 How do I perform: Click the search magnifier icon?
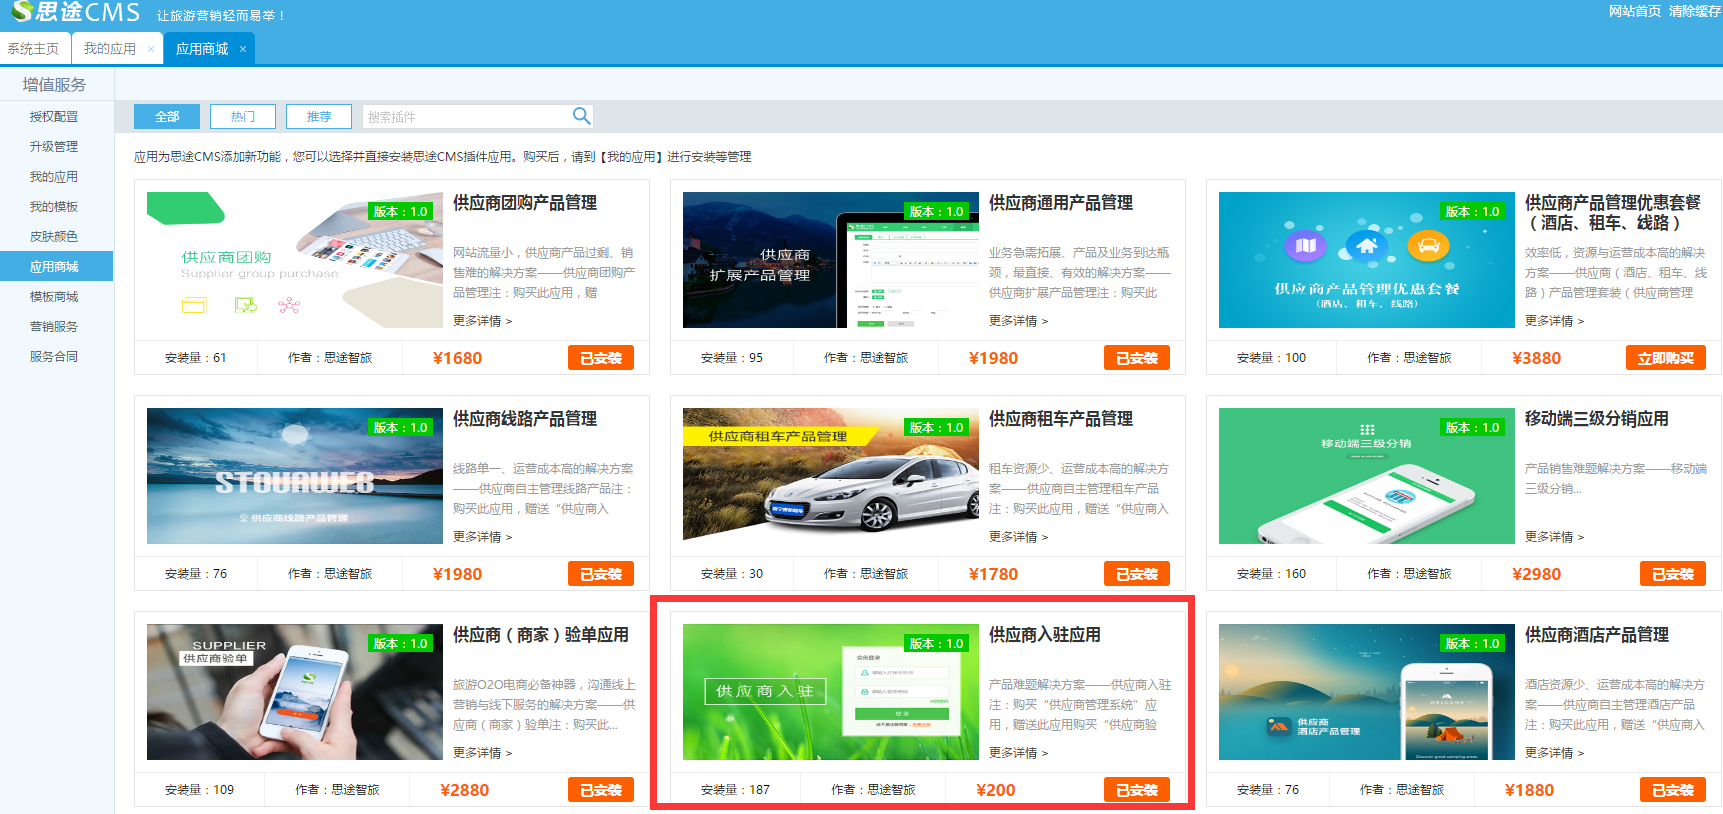581,116
